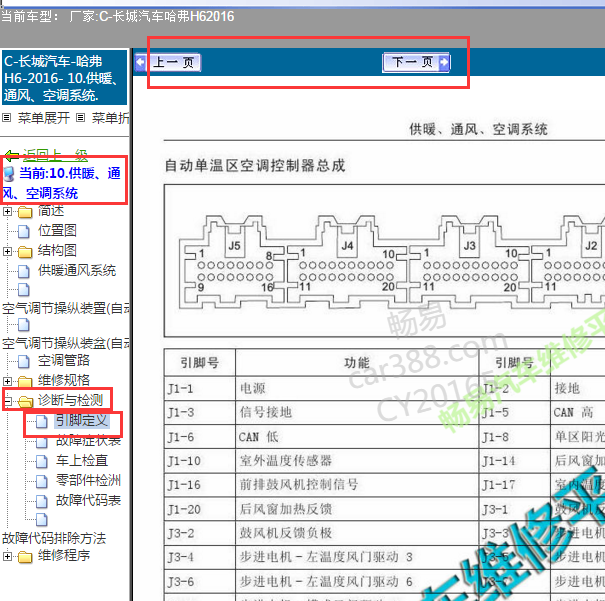Expand the 简述 folder
The image size is (605, 601).
click(x=7, y=211)
